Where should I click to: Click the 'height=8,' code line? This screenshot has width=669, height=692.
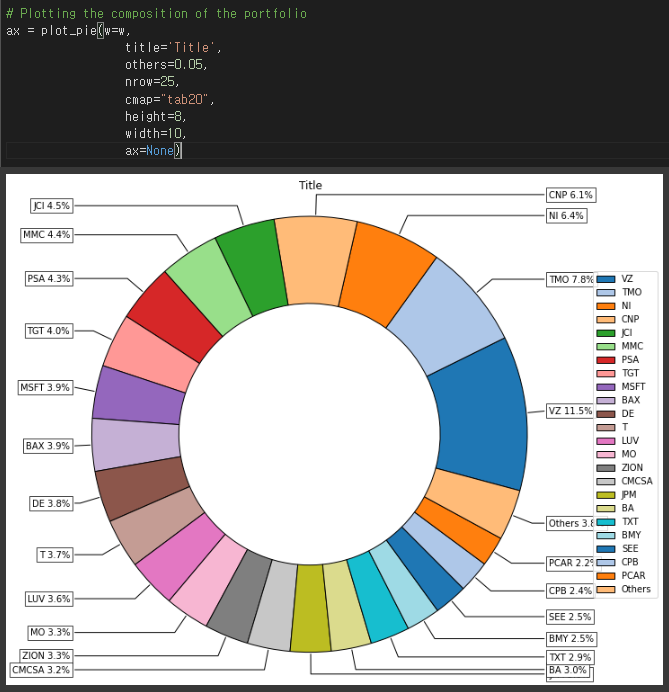tap(156, 117)
